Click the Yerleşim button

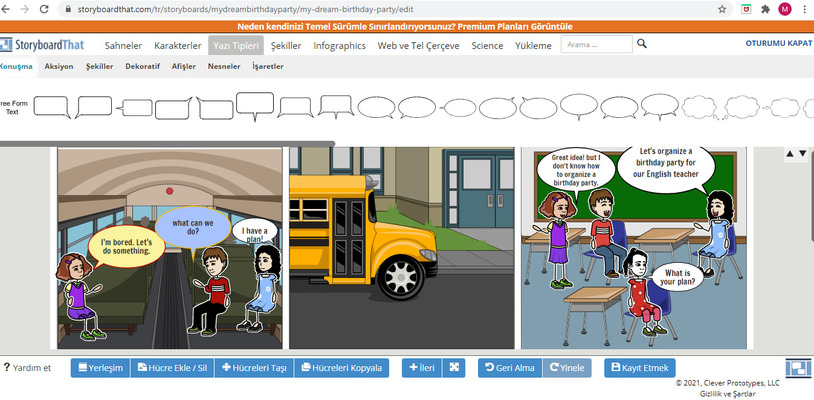101,368
